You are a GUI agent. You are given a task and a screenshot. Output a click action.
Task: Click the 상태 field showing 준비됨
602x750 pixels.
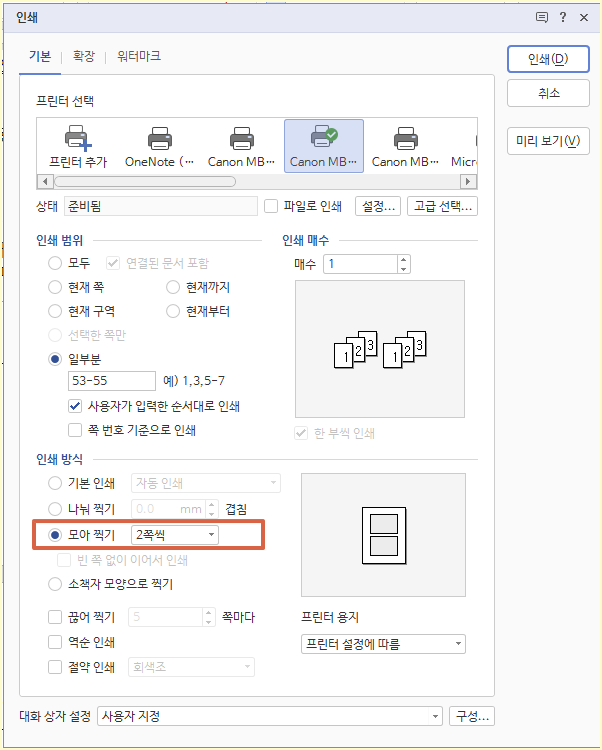(161, 206)
